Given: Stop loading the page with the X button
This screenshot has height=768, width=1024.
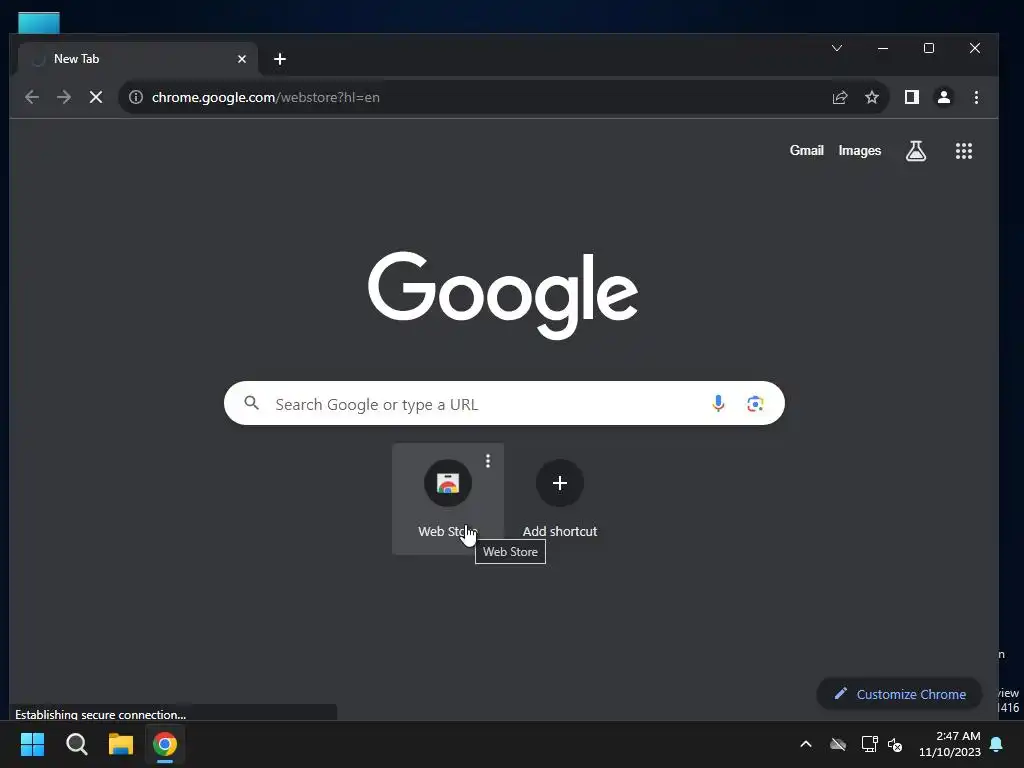Looking at the screenshot, I should (96, 97).
